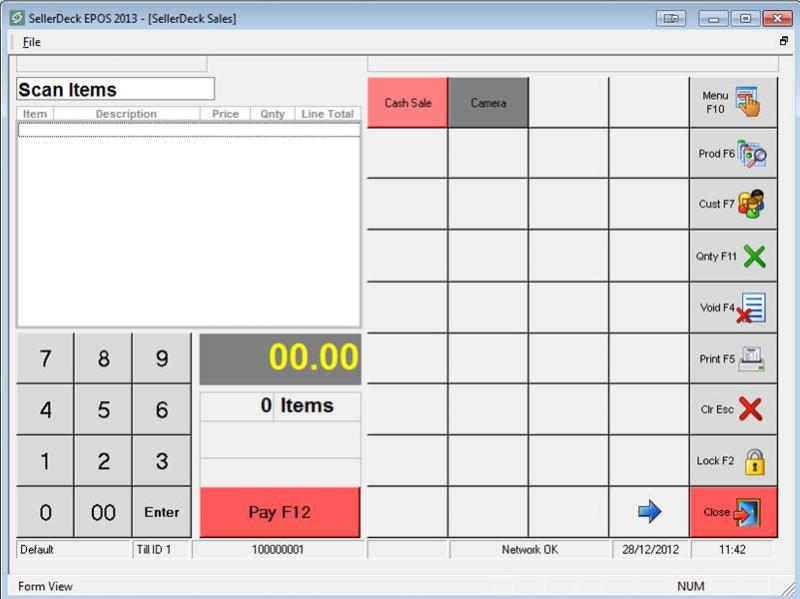Open the File menu

click(x=32, y=42)
